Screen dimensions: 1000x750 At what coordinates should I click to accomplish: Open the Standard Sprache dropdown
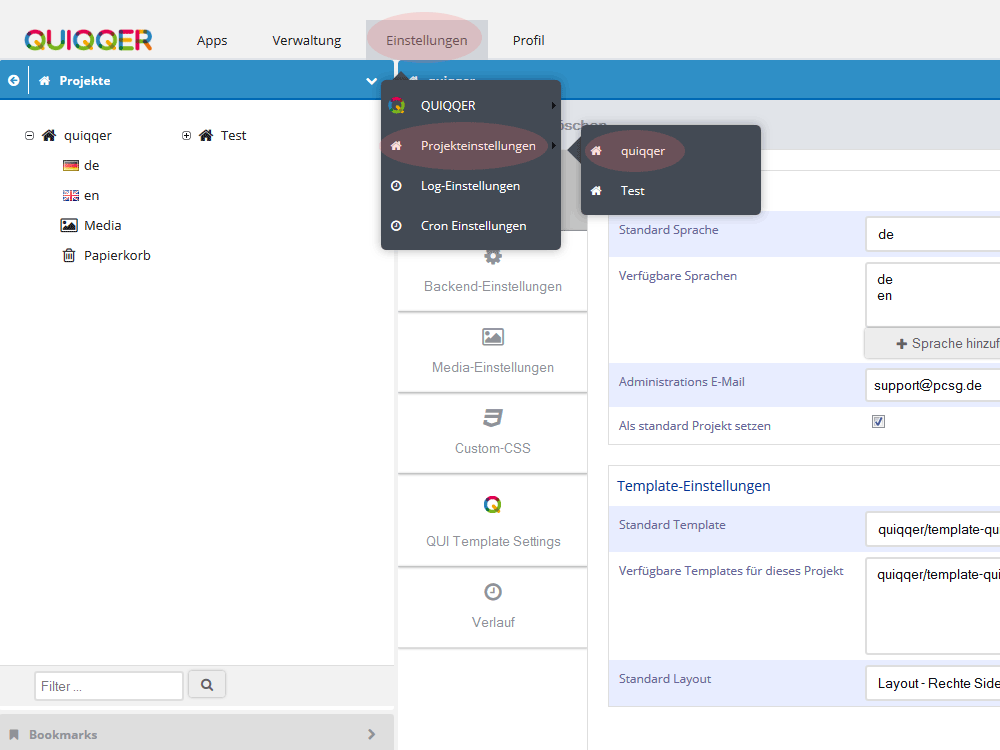(932, 234)
